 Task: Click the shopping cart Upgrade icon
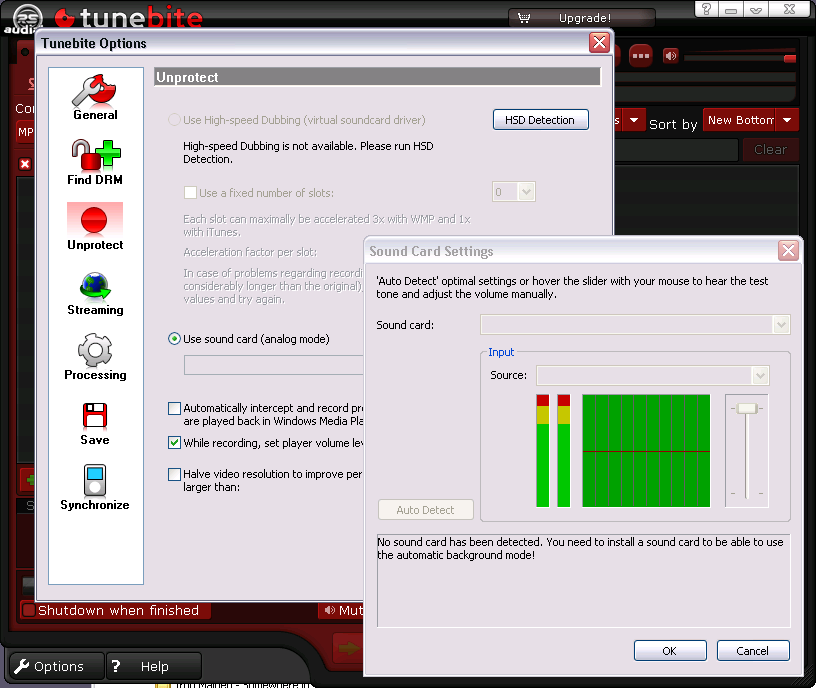[x=524, y=18]
